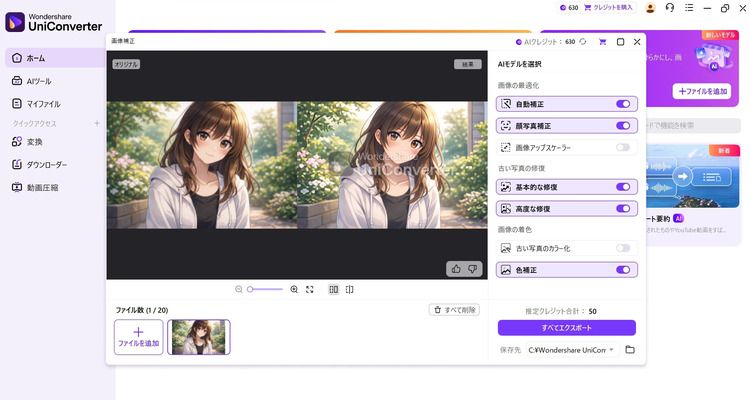Maximize the 画像補正 dialog

[x=620, y=42]
